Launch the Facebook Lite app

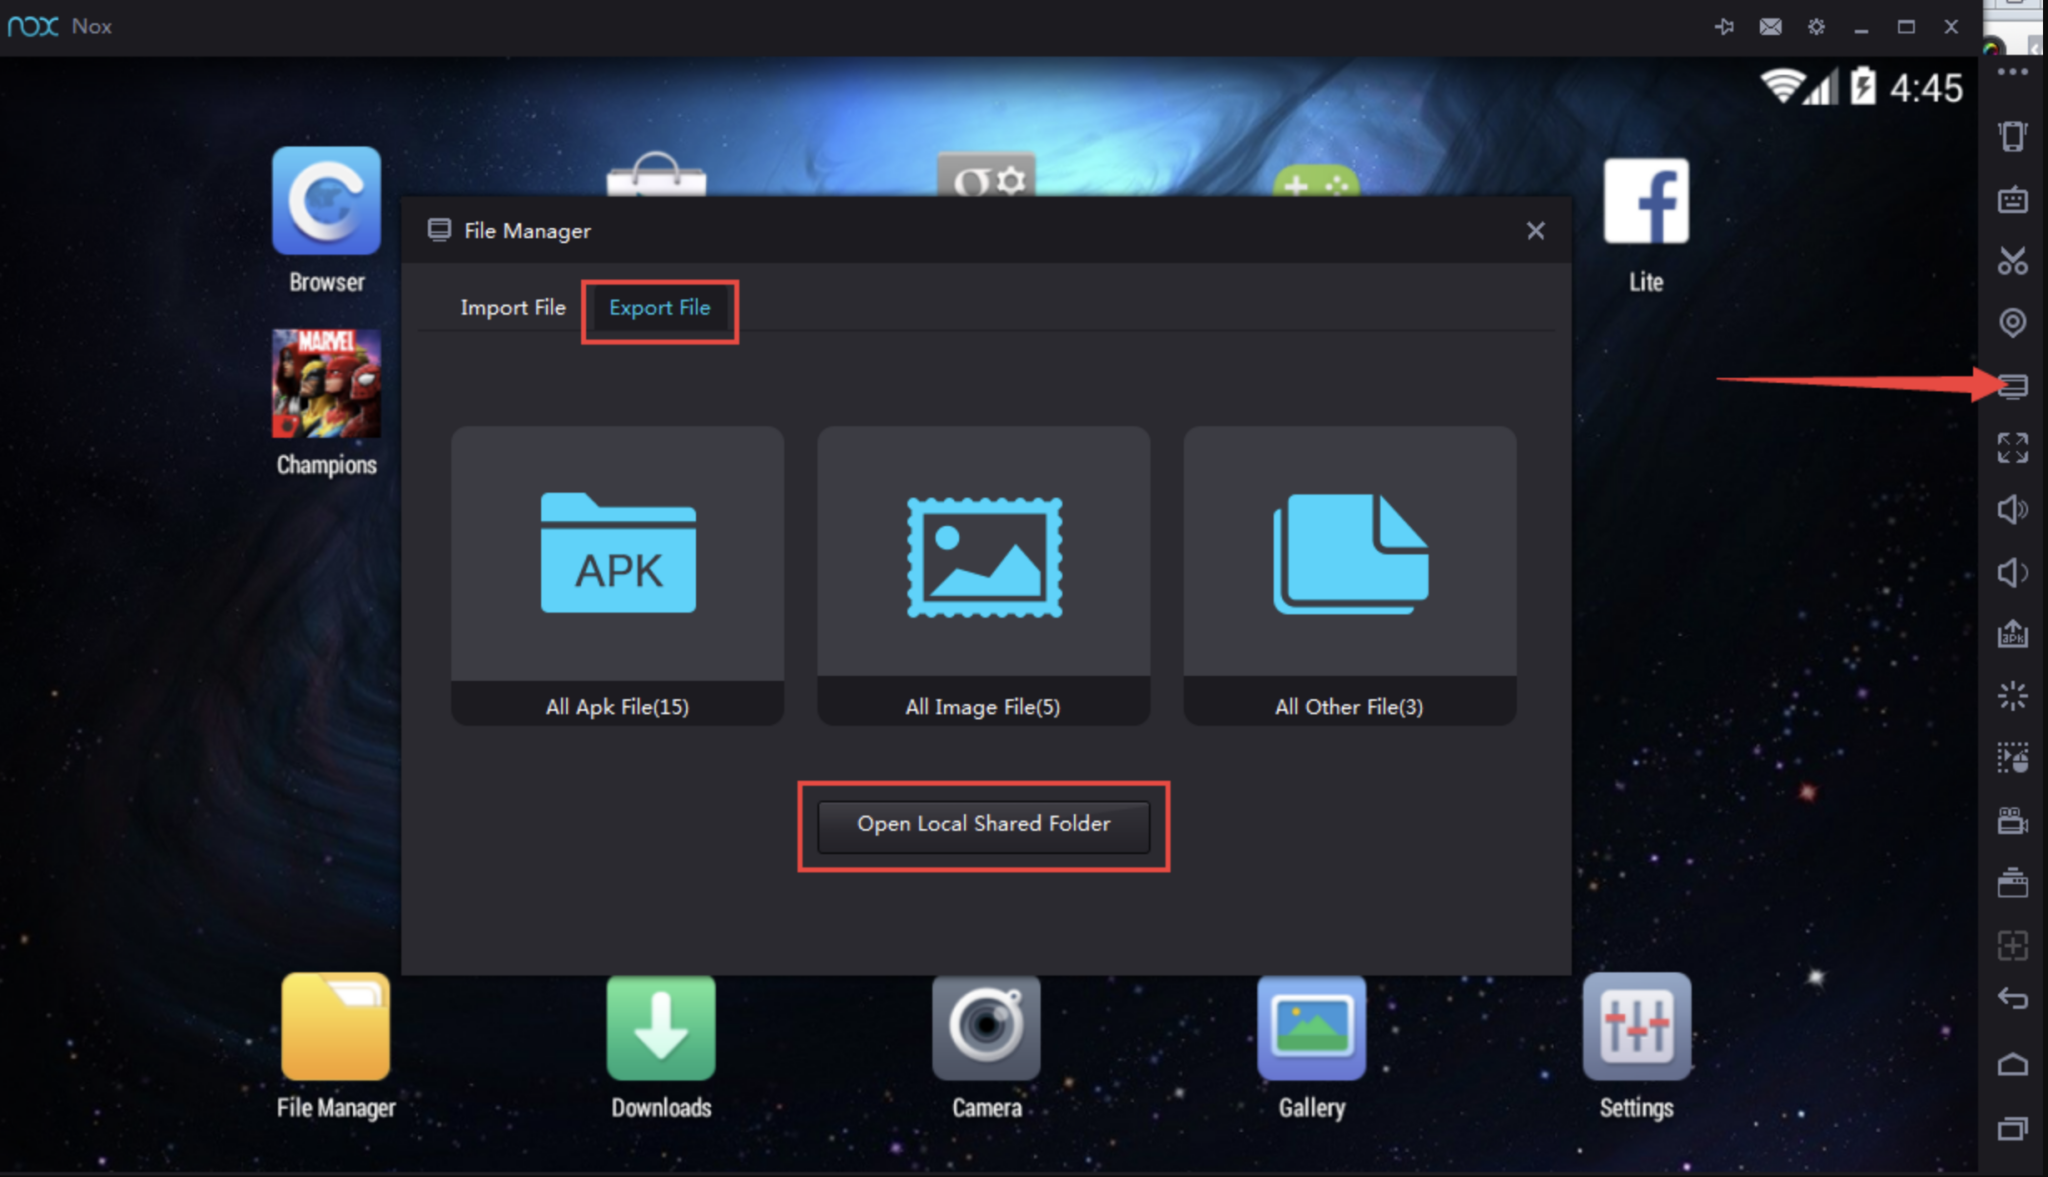click(1645, 202)
